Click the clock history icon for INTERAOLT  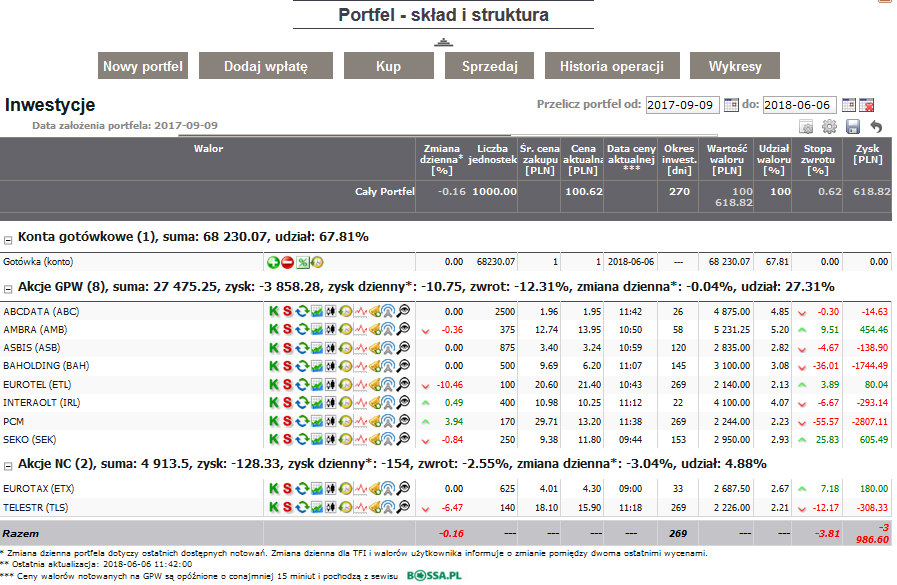(345, 403)
